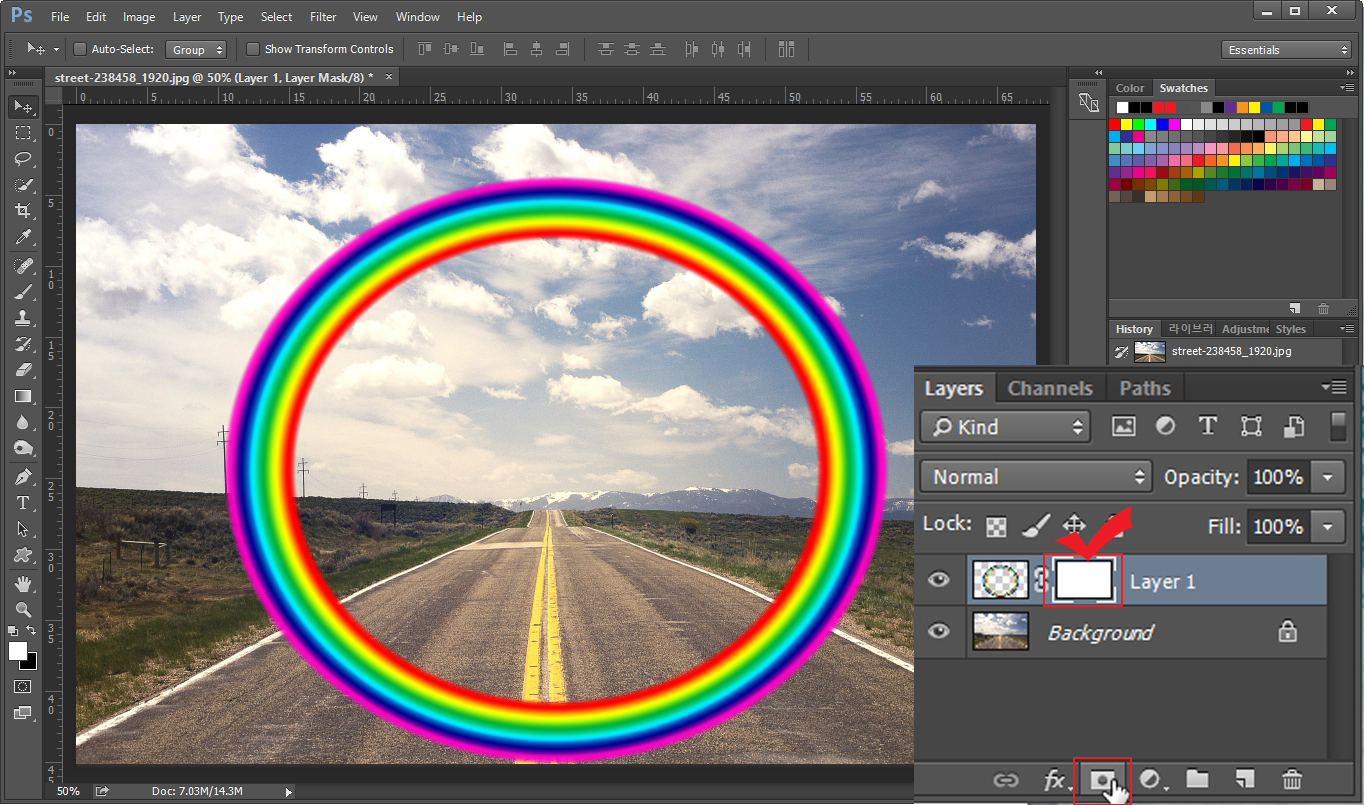Image resolution: width=1364 pixels, height=805 pixels.
Task: Select the Rectangular Marquee tool
Action: coord(23,132)
